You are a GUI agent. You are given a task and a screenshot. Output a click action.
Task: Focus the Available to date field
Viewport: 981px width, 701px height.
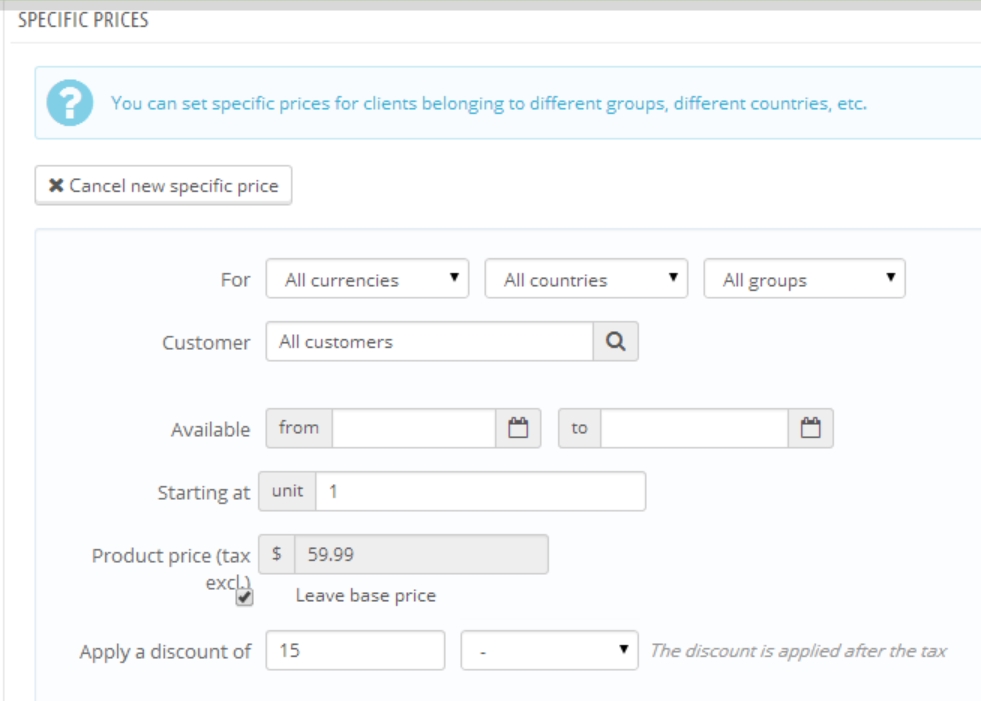click(695, 428)
